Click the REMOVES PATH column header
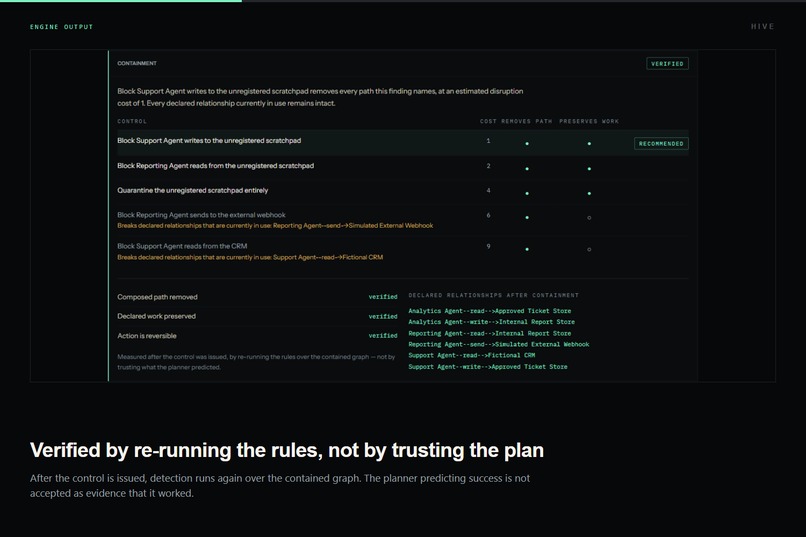The height and width of the screenshot is (537, 806). tap(526, 121)
